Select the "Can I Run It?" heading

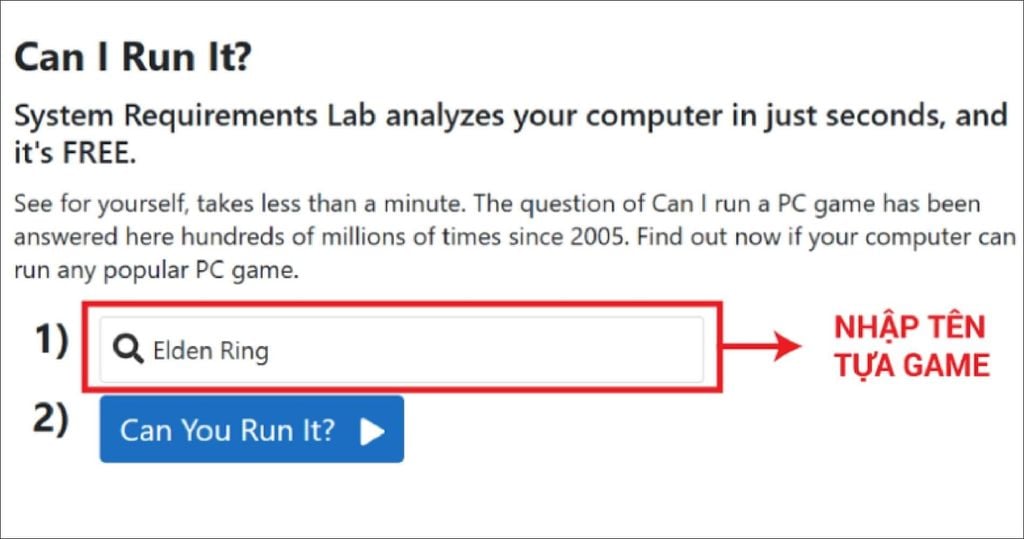[132, 59]
